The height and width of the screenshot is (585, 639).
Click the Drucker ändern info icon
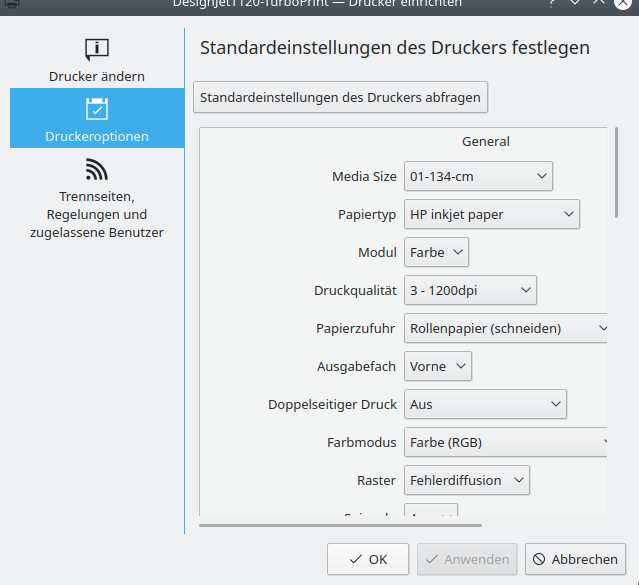[97, 49]
